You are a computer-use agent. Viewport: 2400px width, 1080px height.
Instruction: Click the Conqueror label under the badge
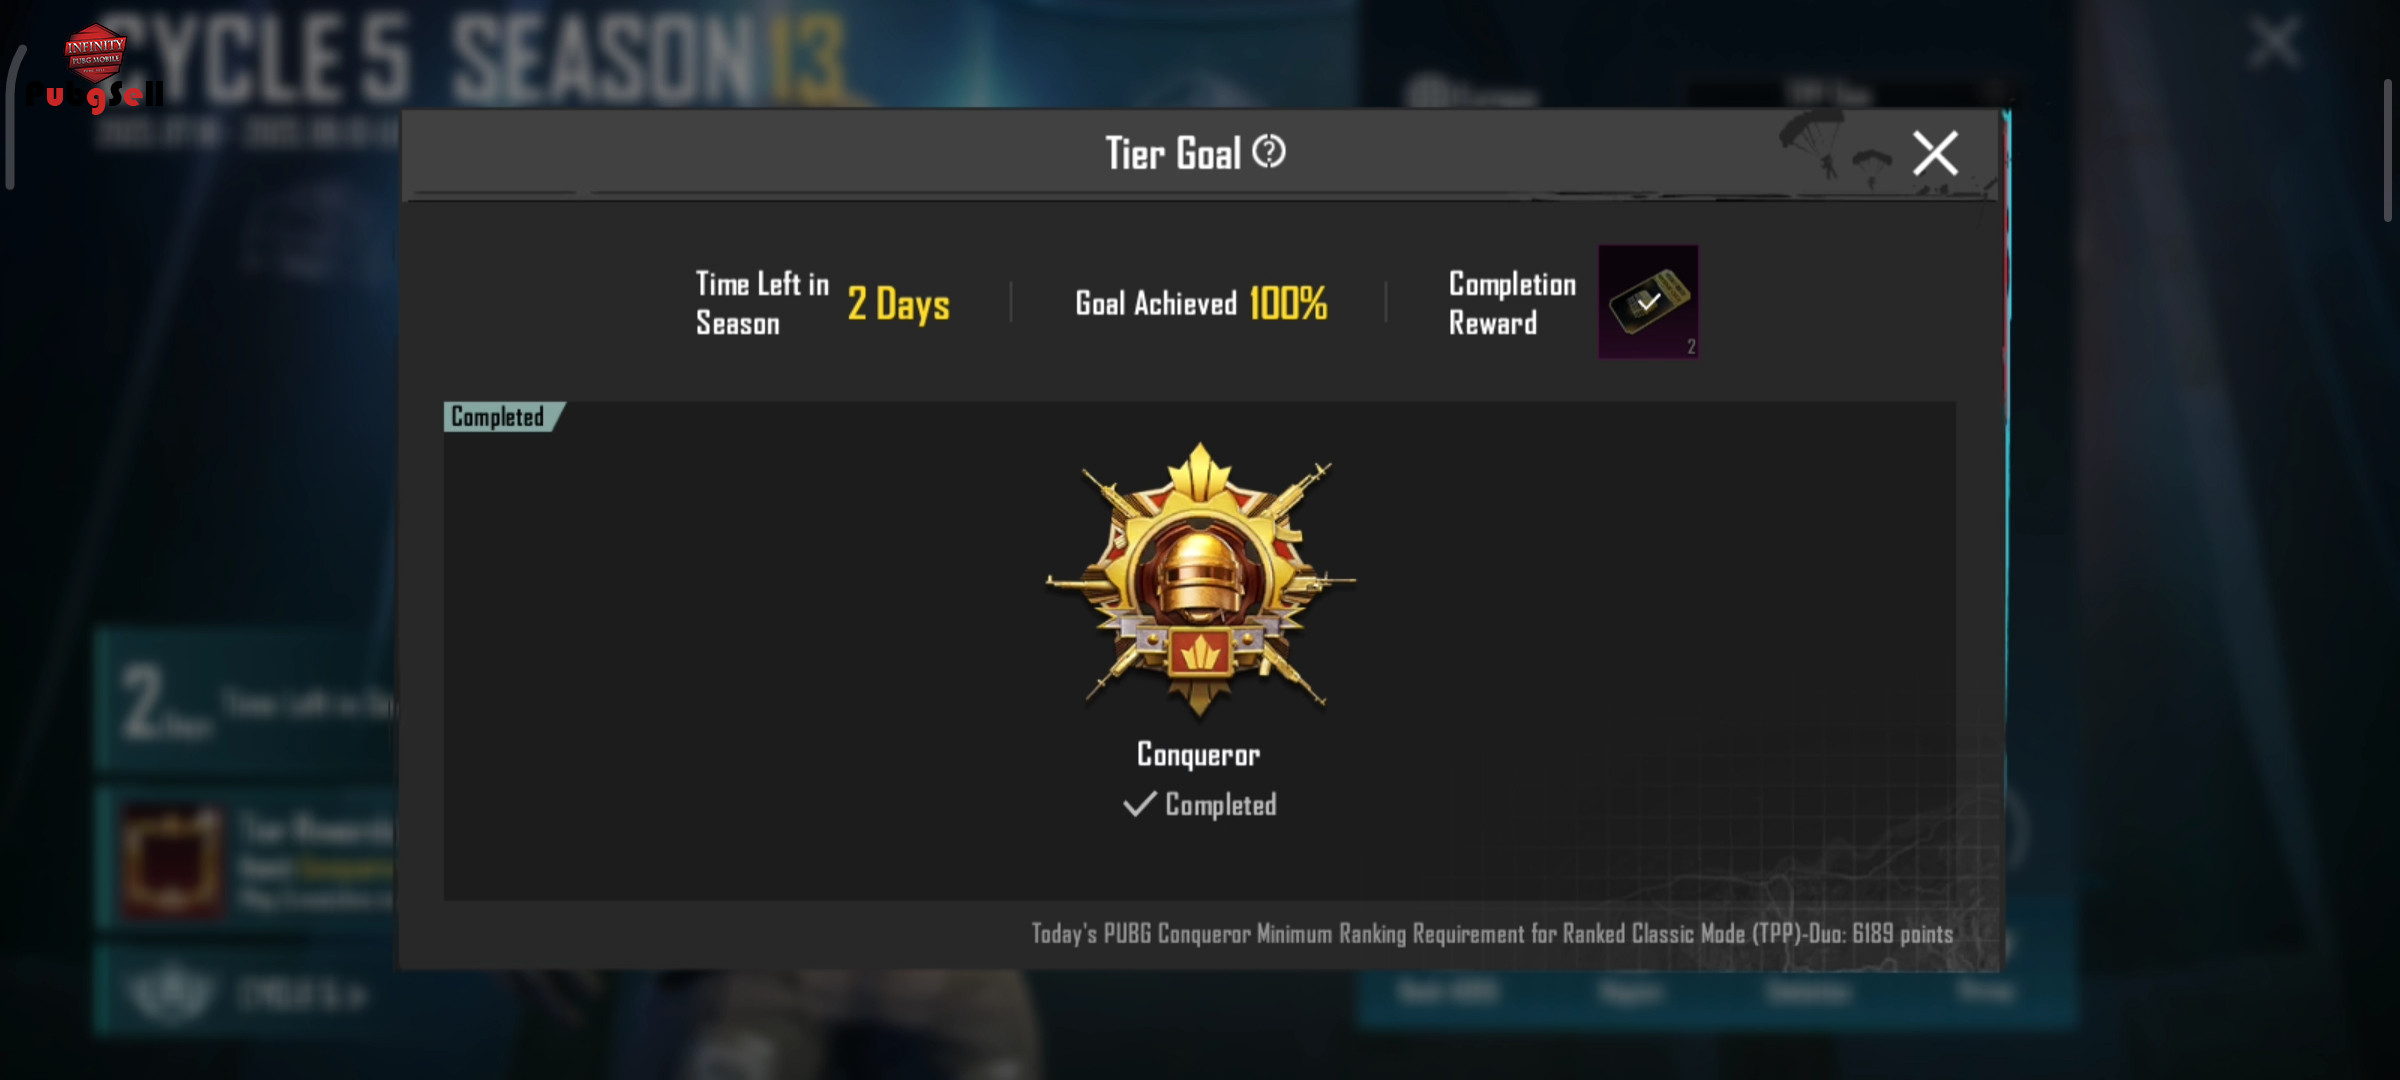(1198, 754)
